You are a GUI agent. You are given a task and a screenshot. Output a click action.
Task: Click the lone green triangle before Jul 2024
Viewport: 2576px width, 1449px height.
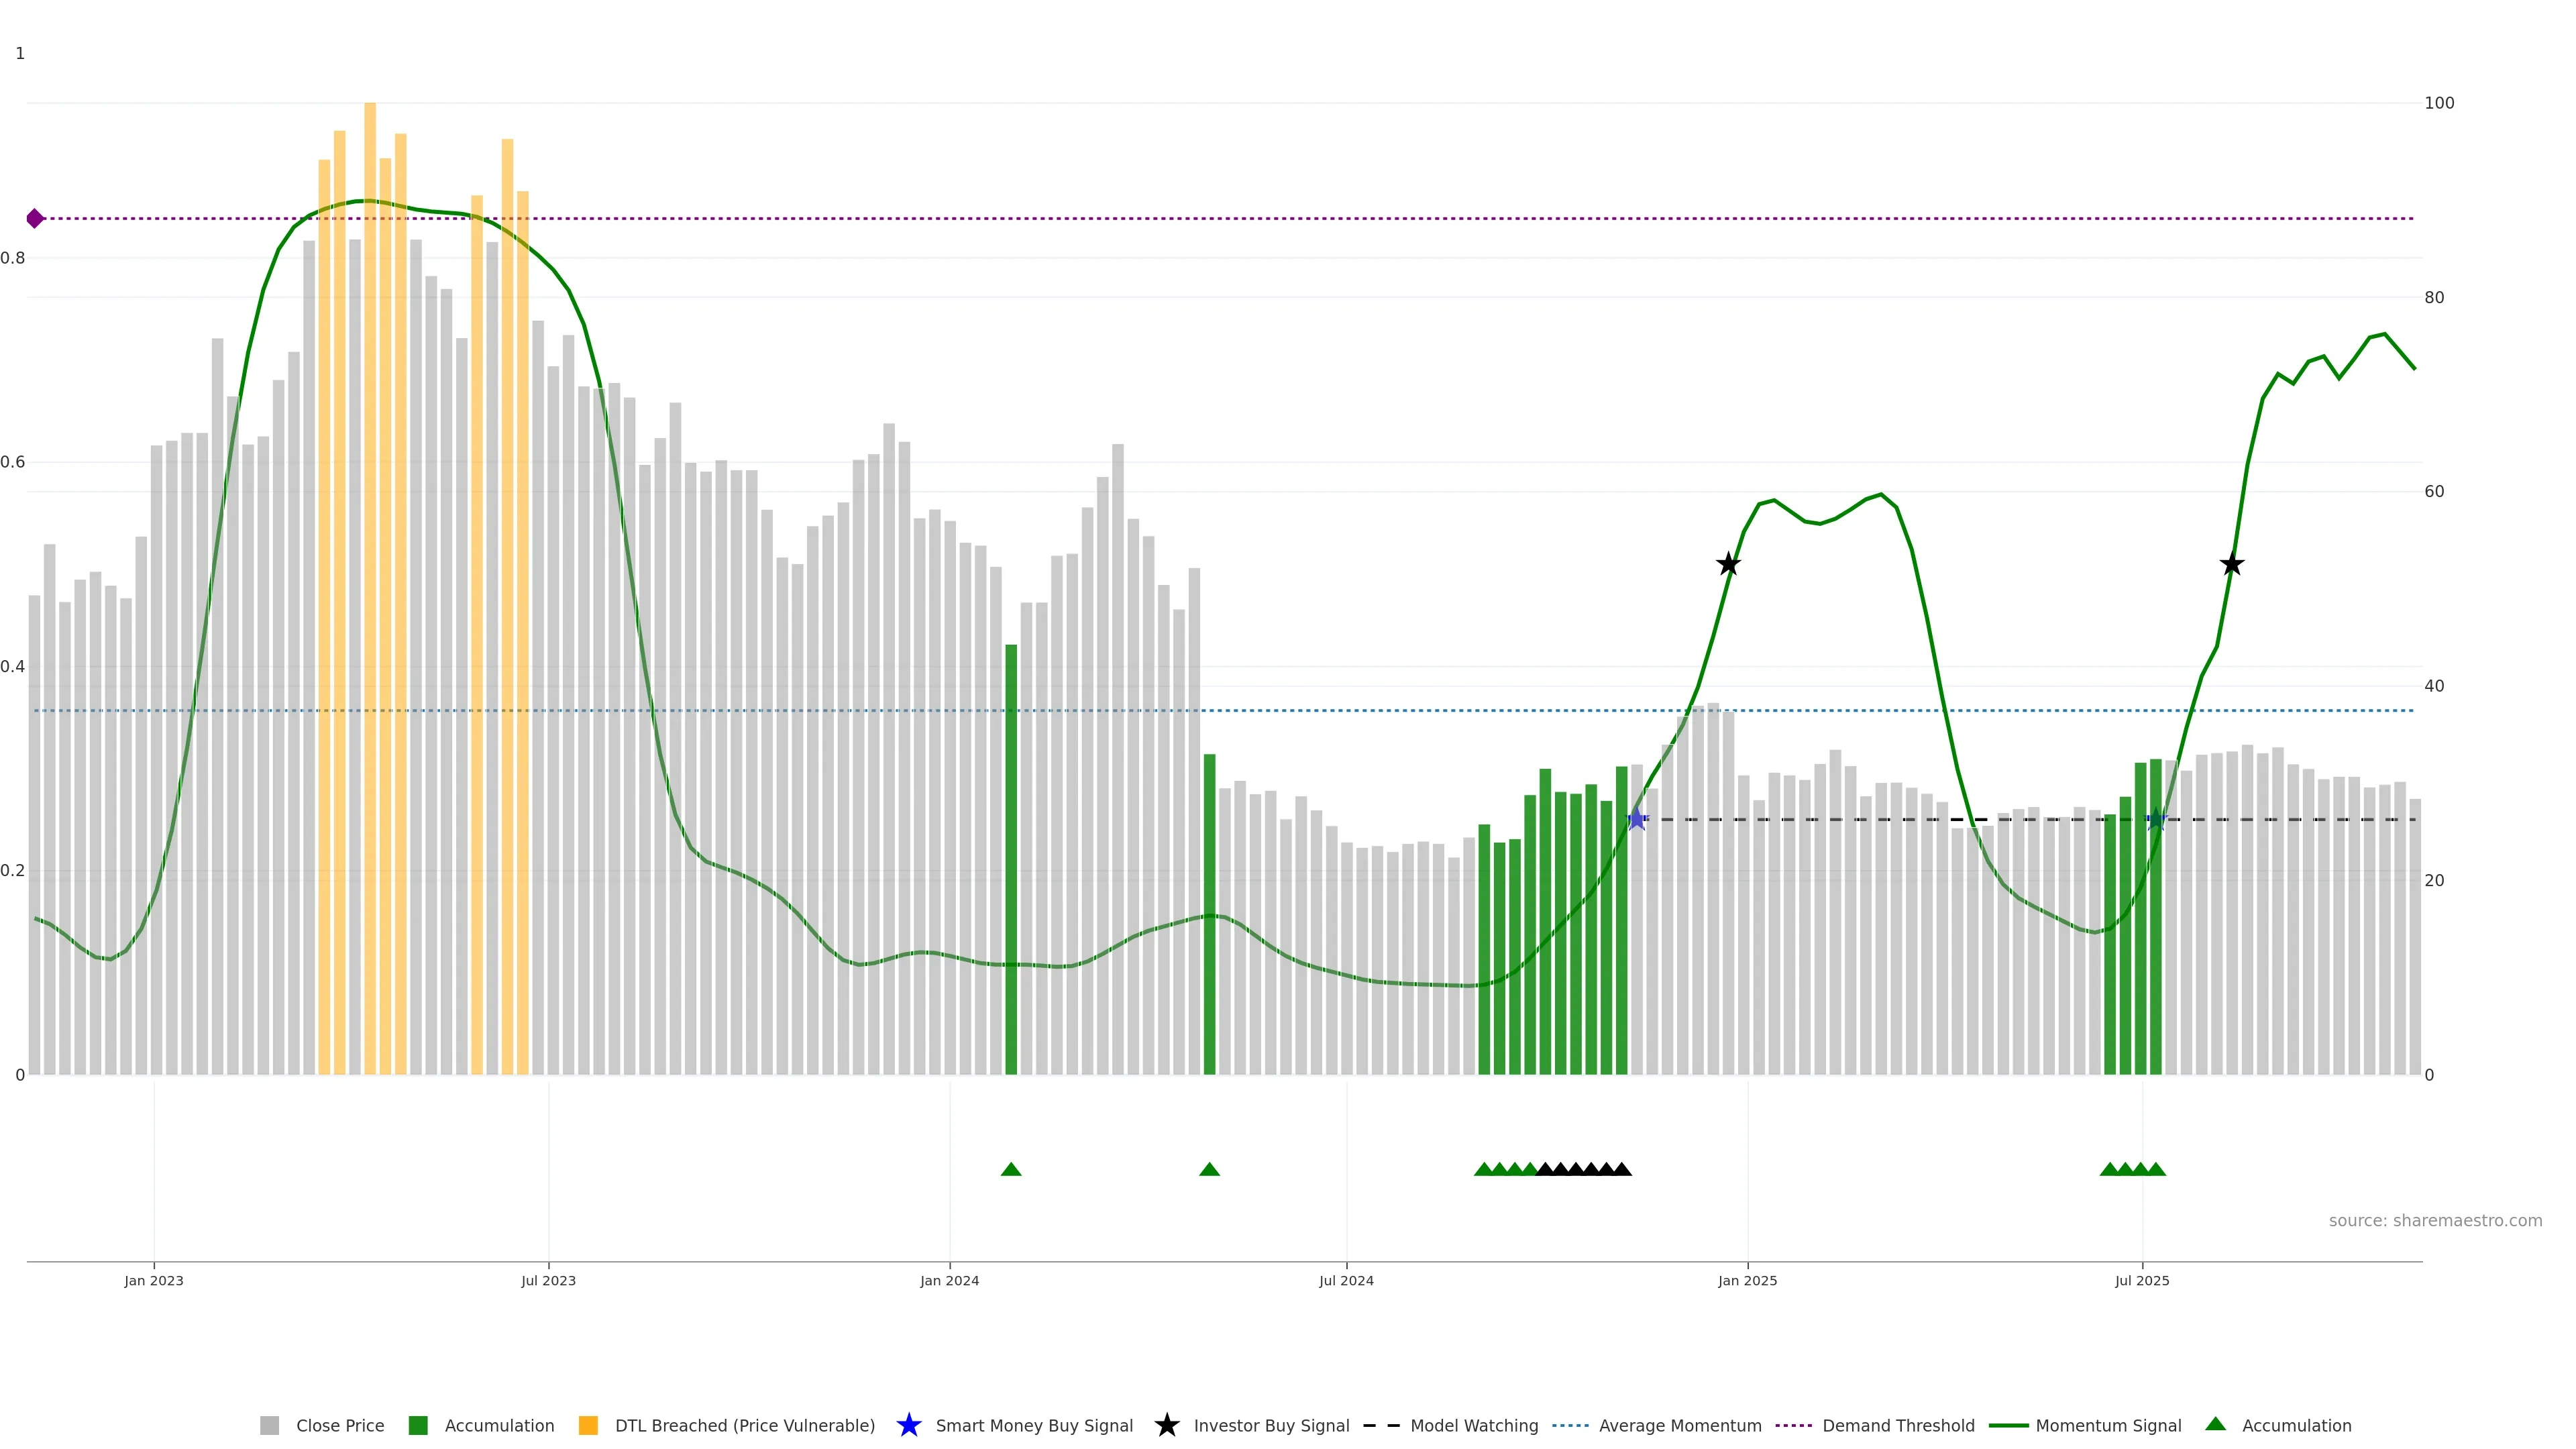click(1209, 1169)
